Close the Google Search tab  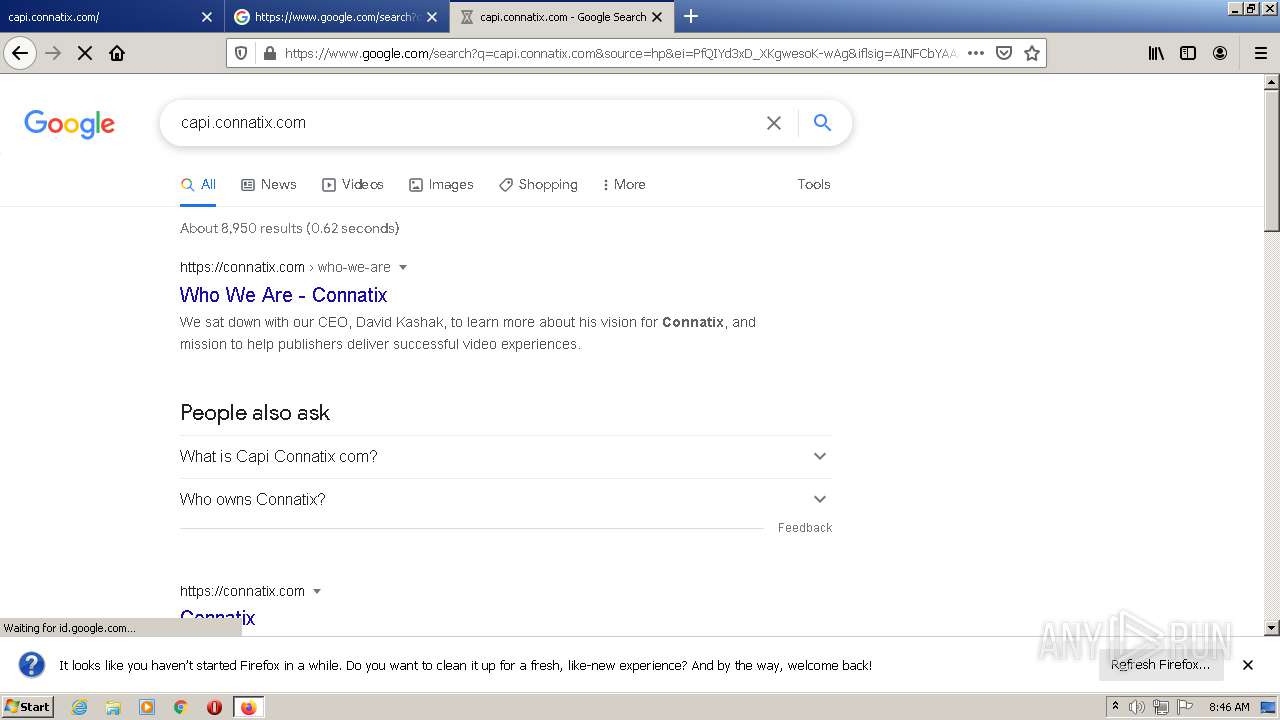pyautogui.click(x=657, y=17)
